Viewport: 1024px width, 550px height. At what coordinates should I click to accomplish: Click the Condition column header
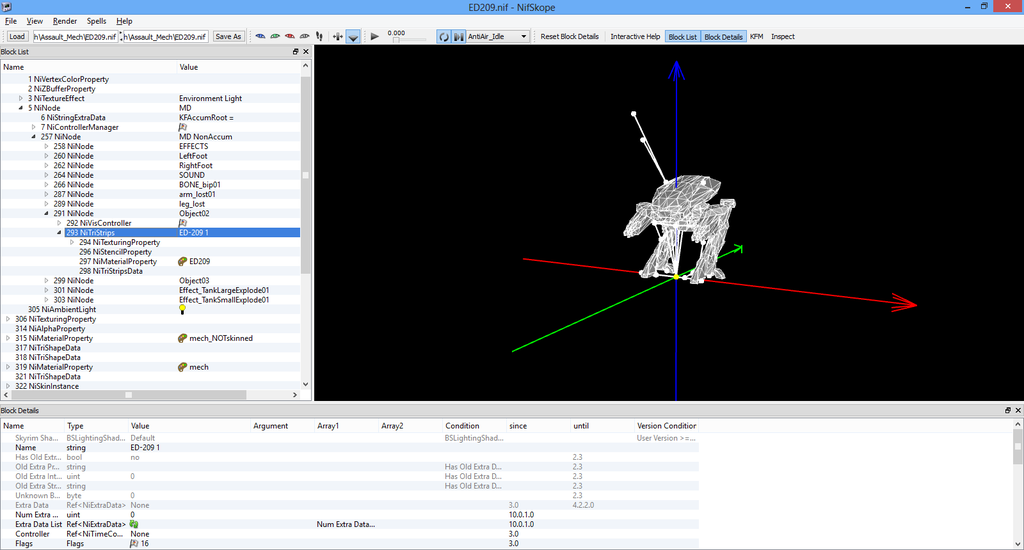[475, 426]
